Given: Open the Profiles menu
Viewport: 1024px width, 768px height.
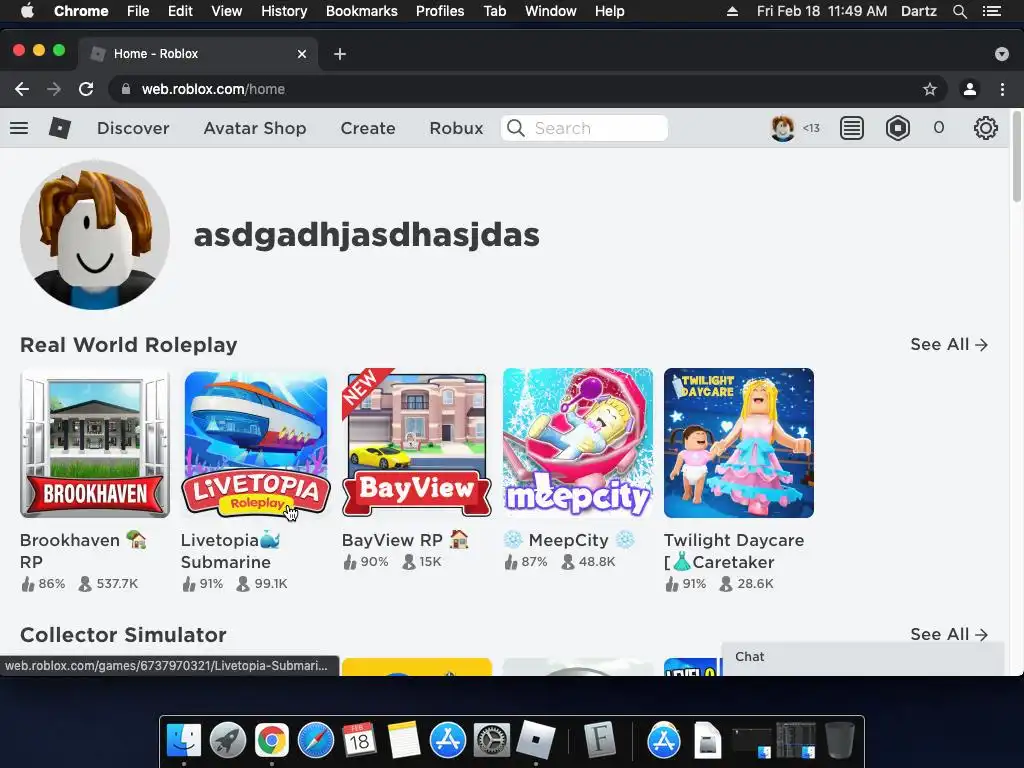Looking at the screenshot, I should tap(440, 11).
